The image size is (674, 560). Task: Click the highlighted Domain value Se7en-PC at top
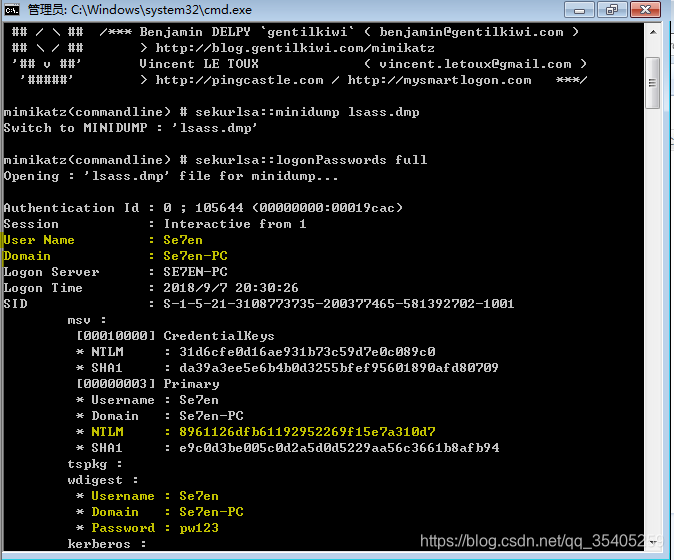(x=195, y=256)
